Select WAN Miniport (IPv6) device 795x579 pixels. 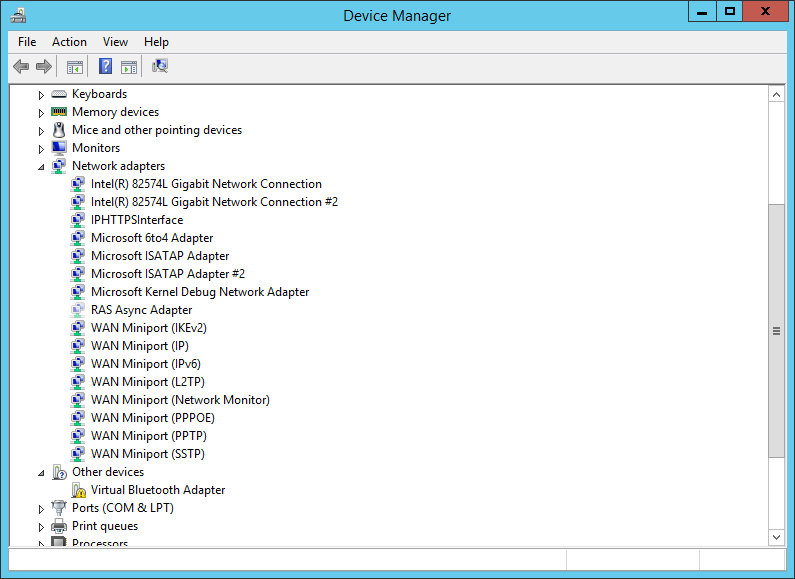[146, 364]
